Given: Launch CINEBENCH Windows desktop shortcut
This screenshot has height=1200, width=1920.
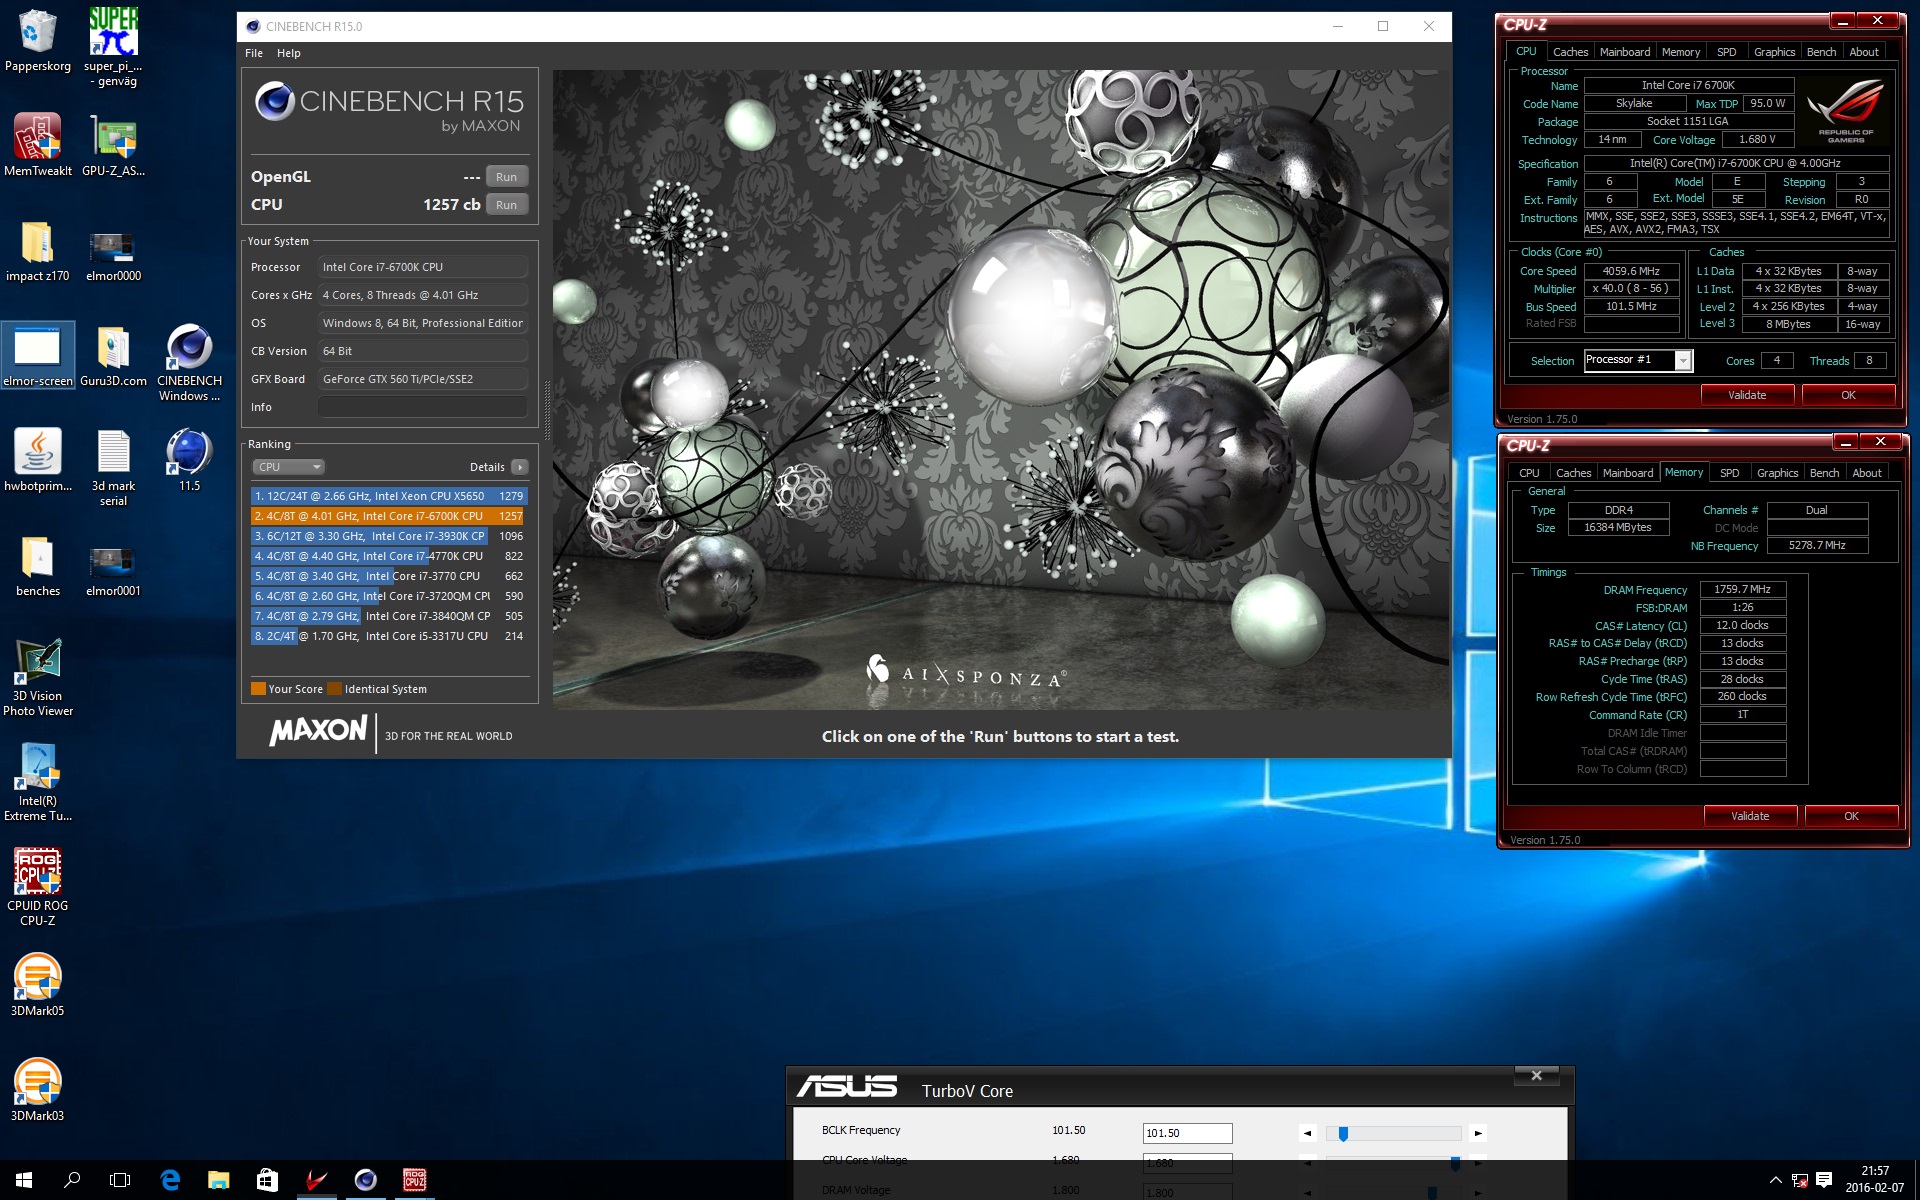Looking at the screenshot, I should point(189,362).
